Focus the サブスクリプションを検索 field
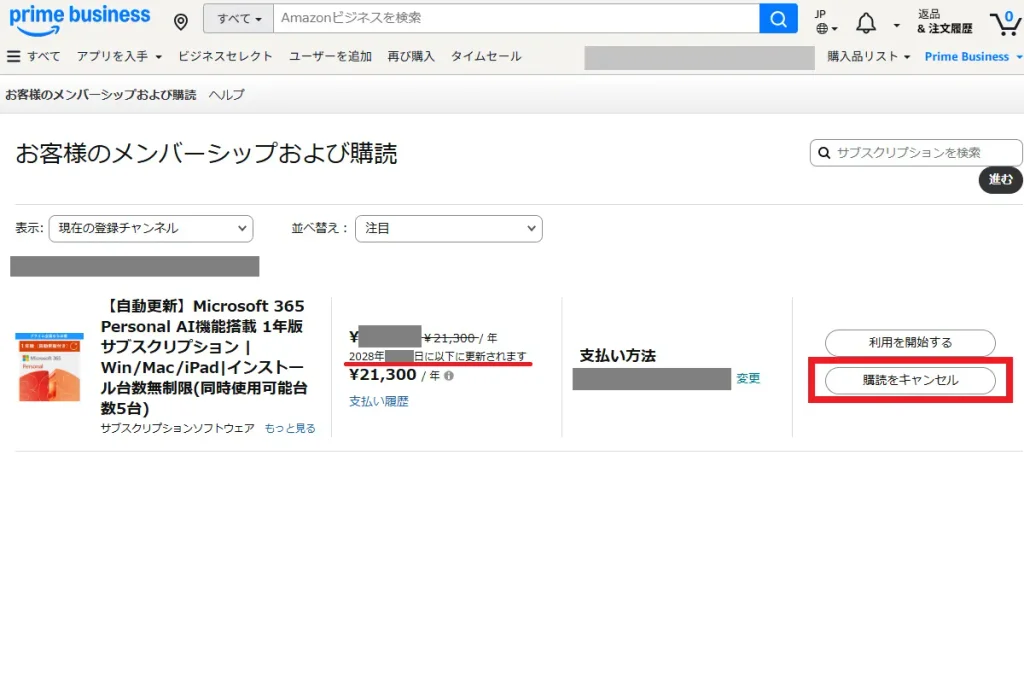Viewport: 1024px width, 683px height. (916, 153)
